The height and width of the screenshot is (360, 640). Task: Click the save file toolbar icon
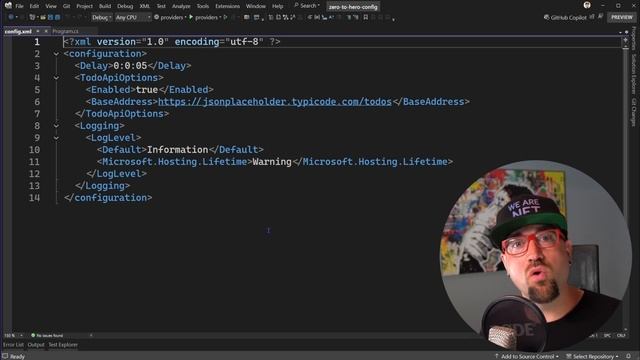(x=50, y=17)
